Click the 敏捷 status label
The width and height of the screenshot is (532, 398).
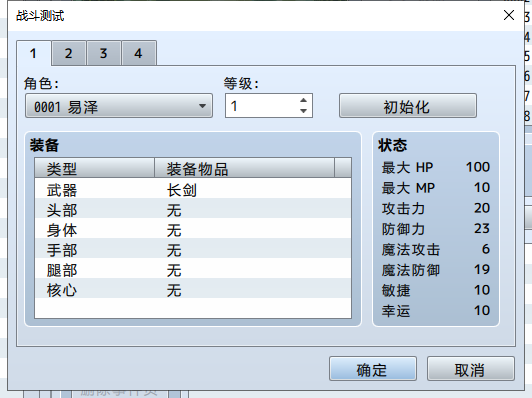tap(396, 291)
